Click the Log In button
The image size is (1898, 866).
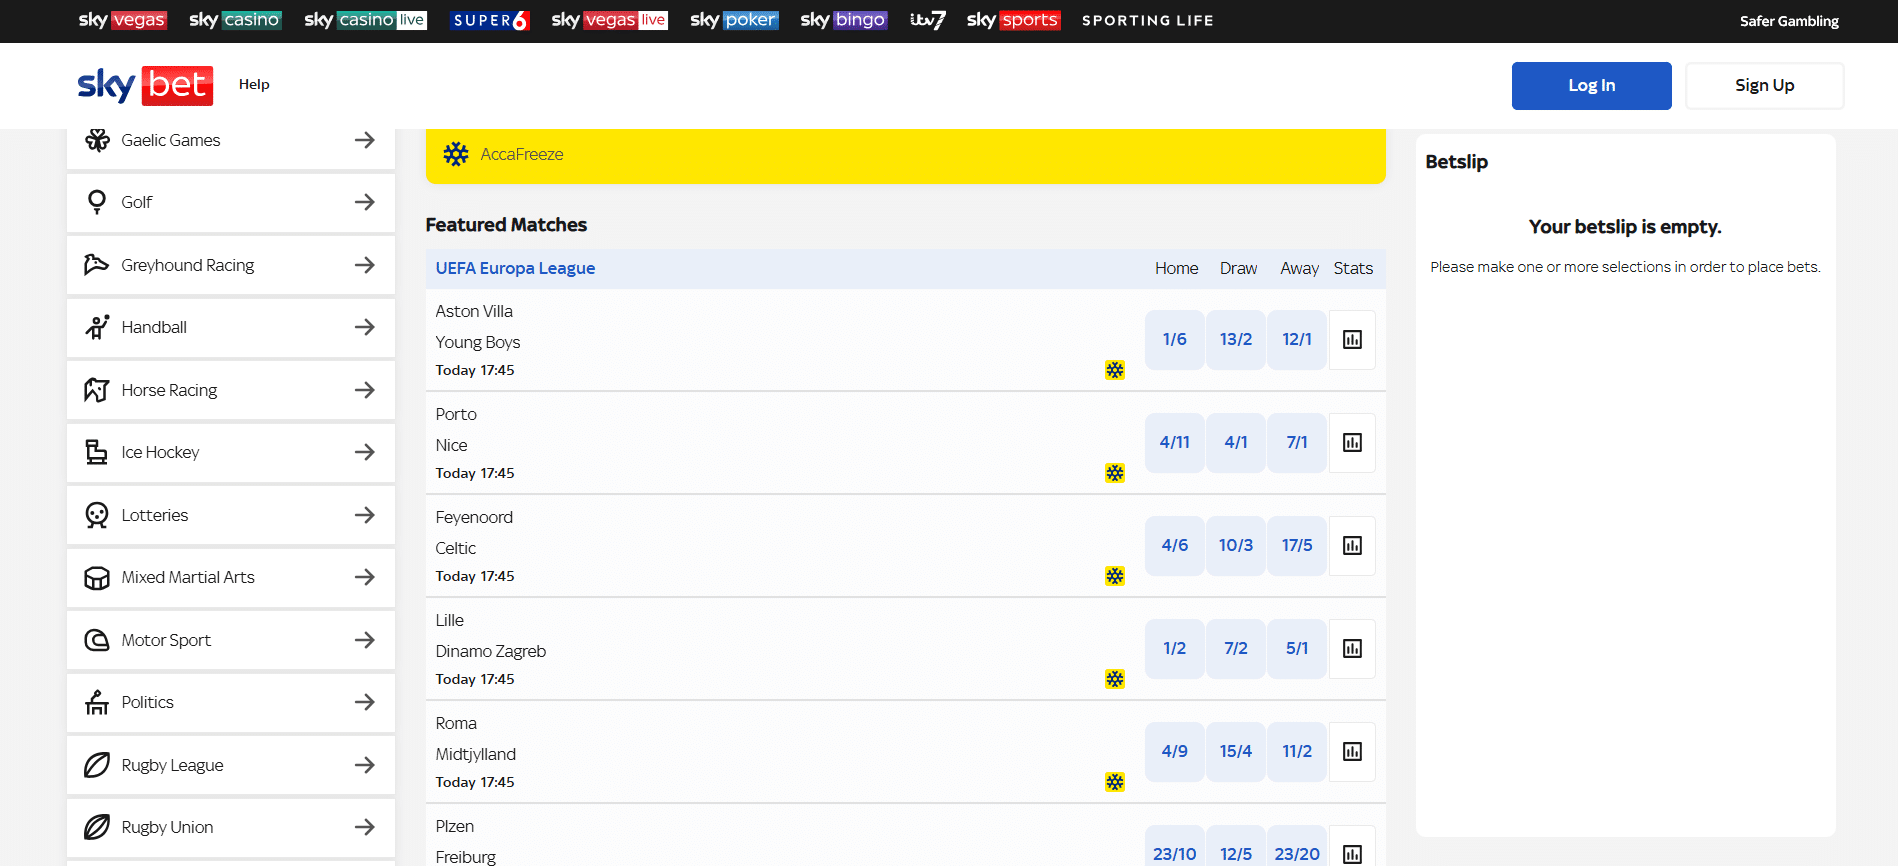pos(1591,86)
